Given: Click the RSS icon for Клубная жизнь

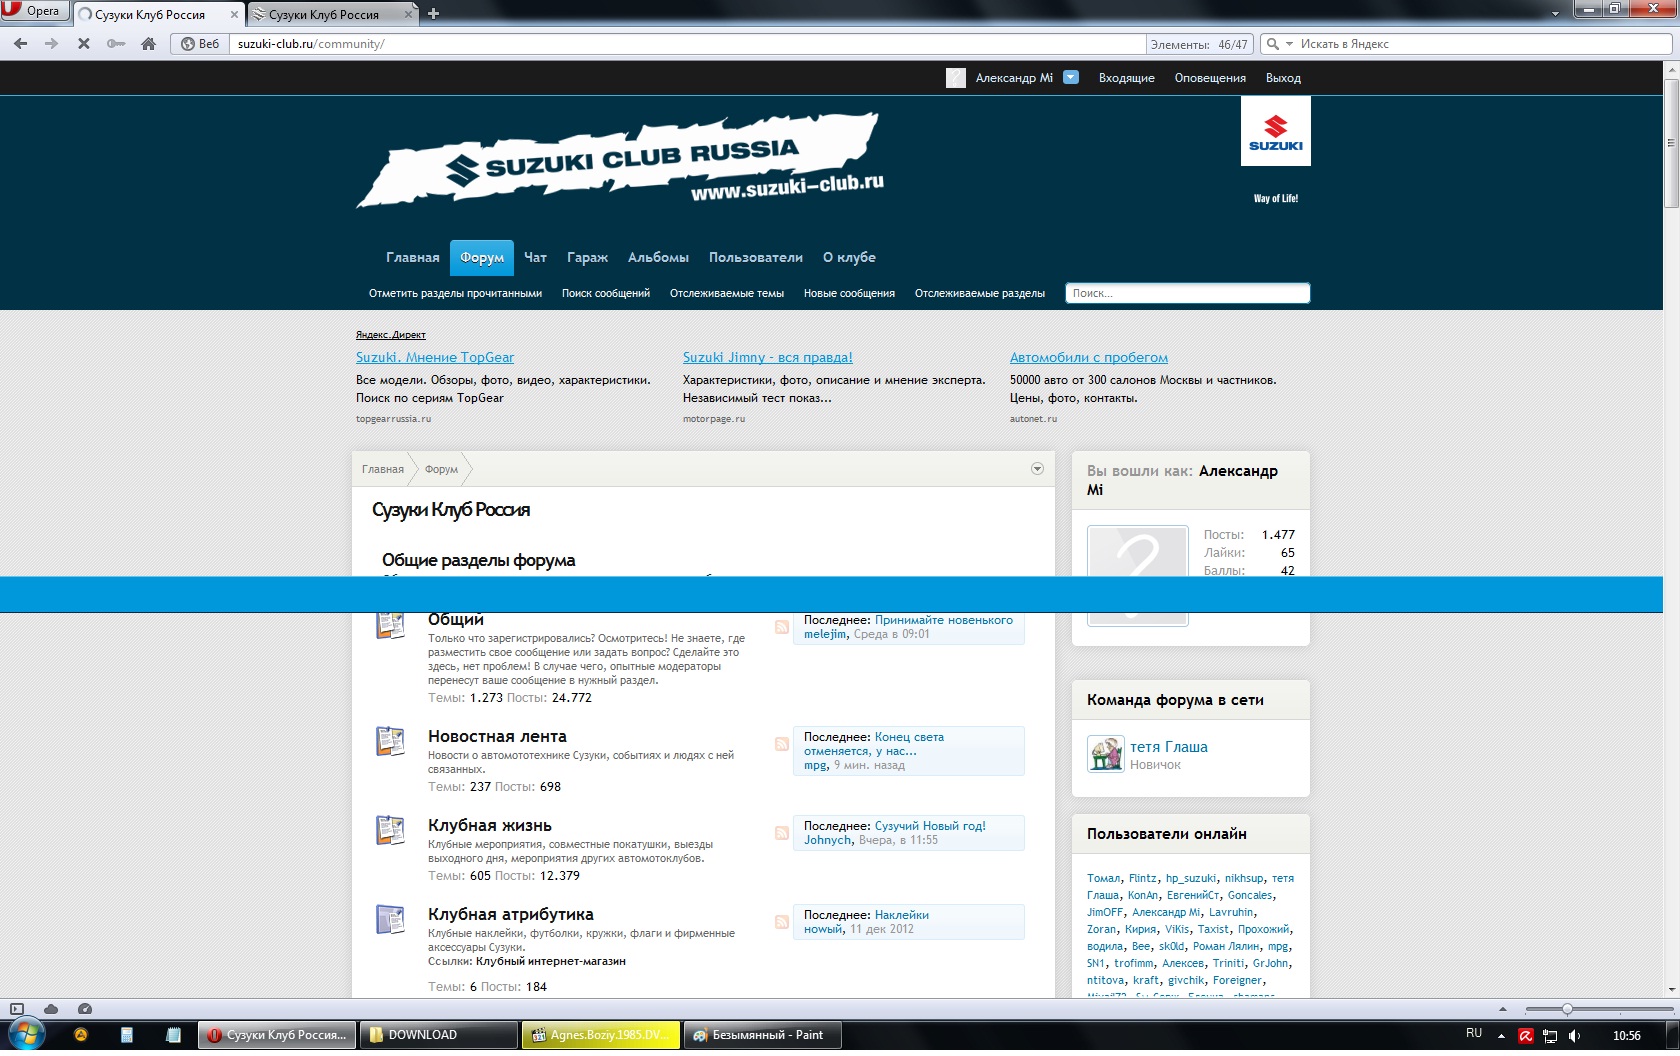Looking at the screenshot, I should click(782, 833).
